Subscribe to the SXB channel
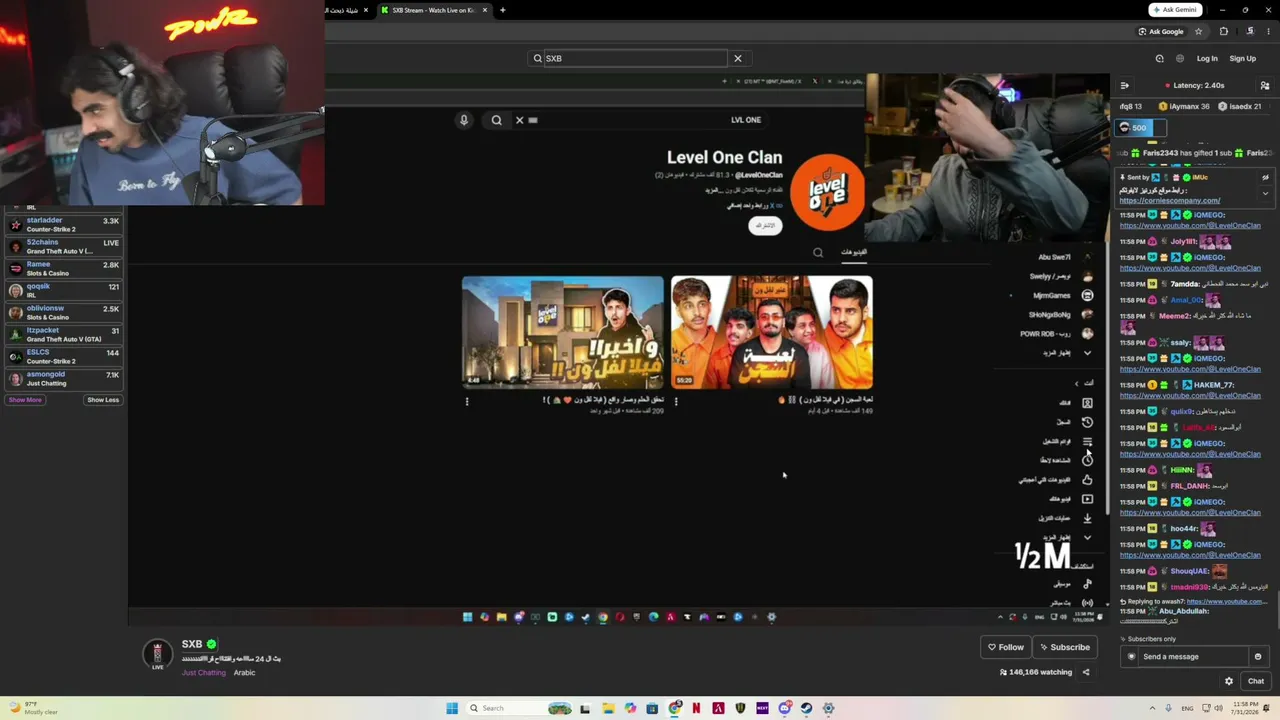Image resolution: width=1280 pixels, height=720 pixels. 1063,647
